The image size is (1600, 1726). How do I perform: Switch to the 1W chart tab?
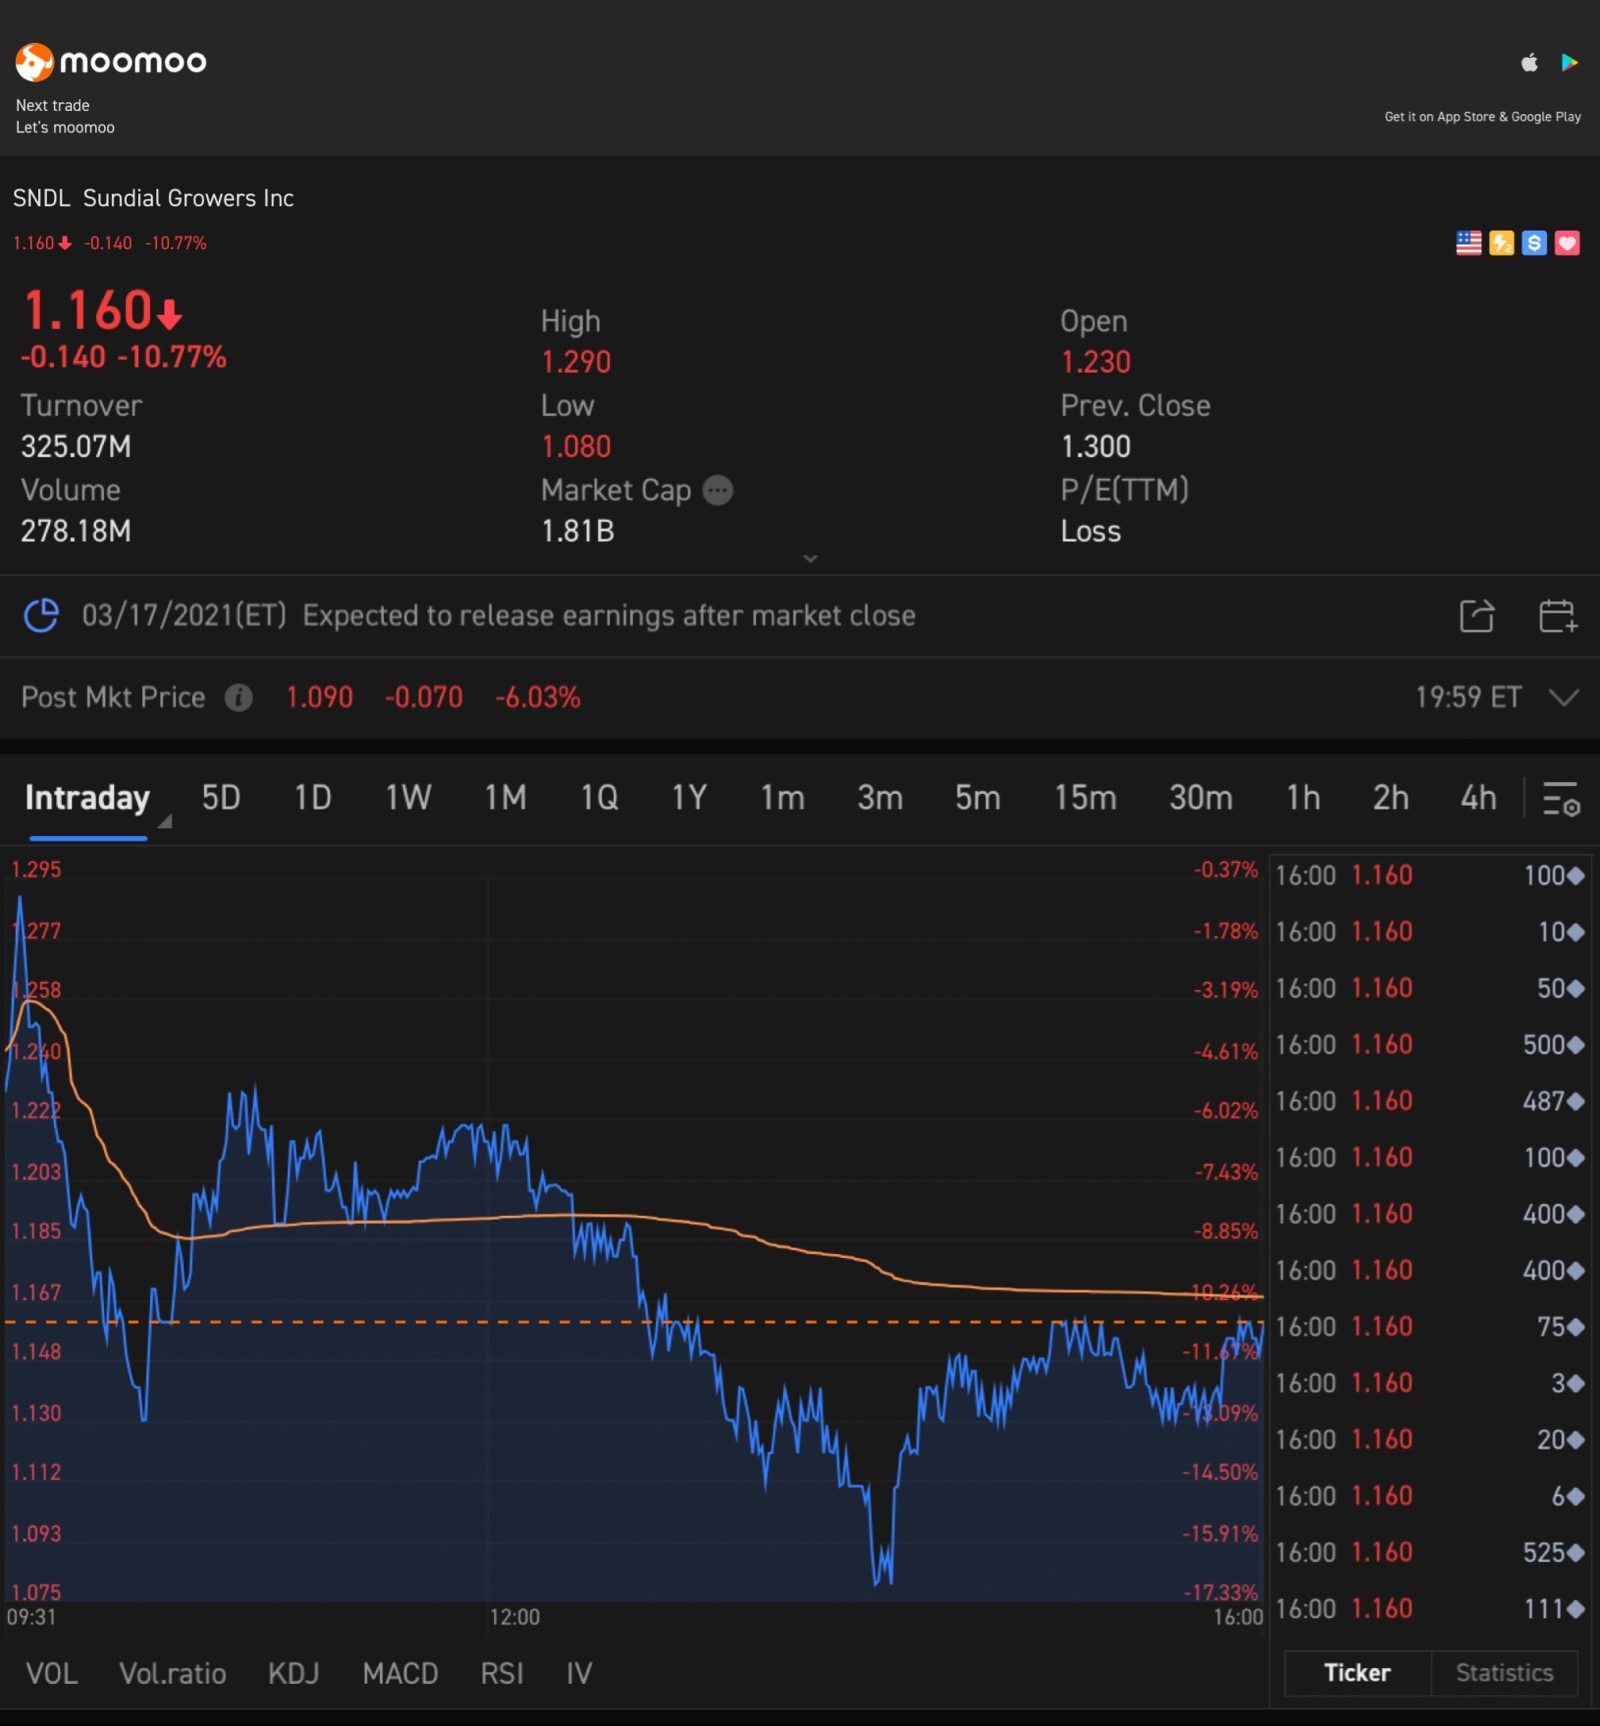point(408,798)
